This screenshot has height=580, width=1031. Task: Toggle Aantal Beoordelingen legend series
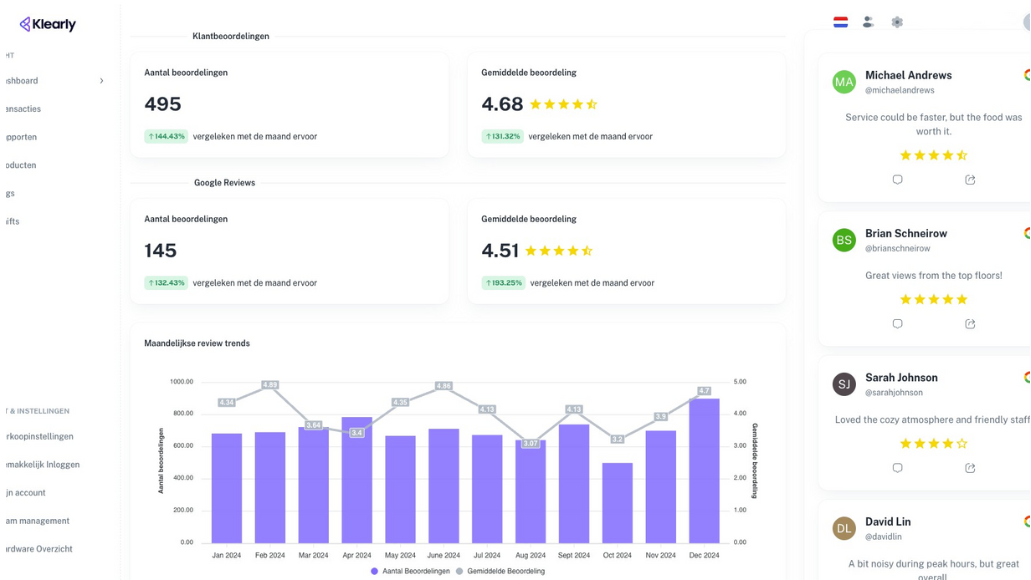(410, 571)
